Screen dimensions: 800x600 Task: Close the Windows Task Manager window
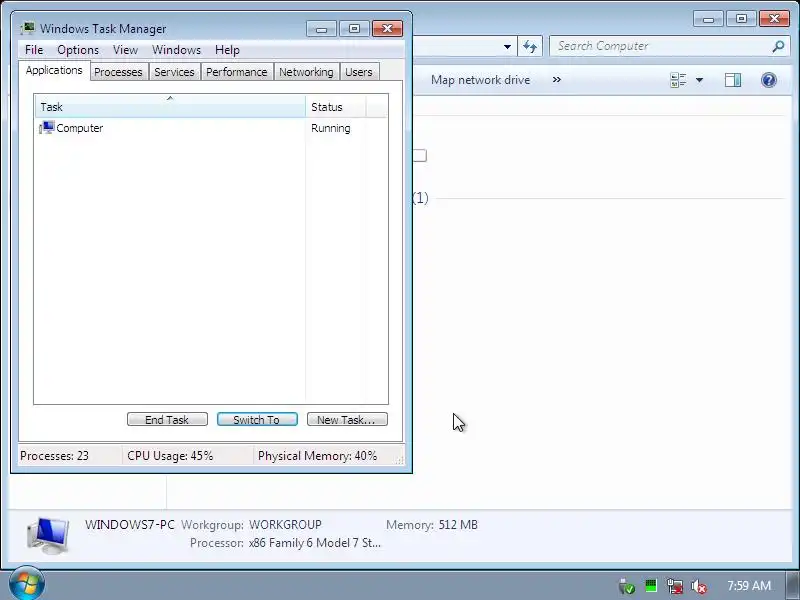pos(387,29)
